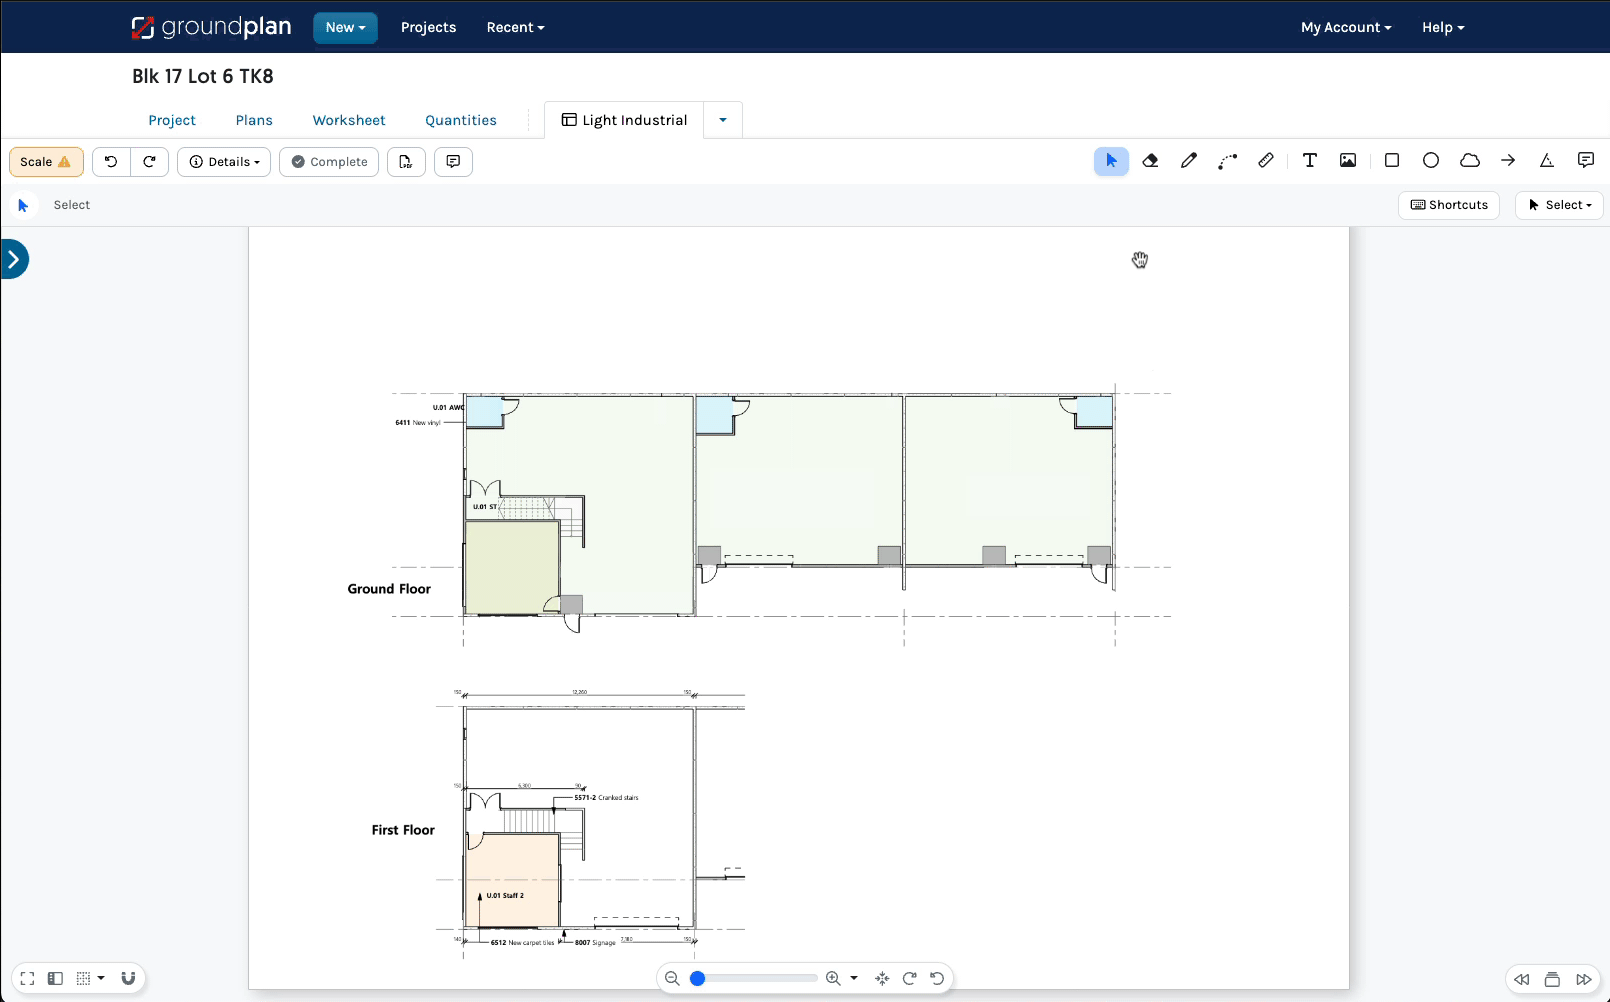Image resolution: width=1610 pixels, height=1002 pixels.
Task: Open the Help dropdown
Action: coord(1443,28)
